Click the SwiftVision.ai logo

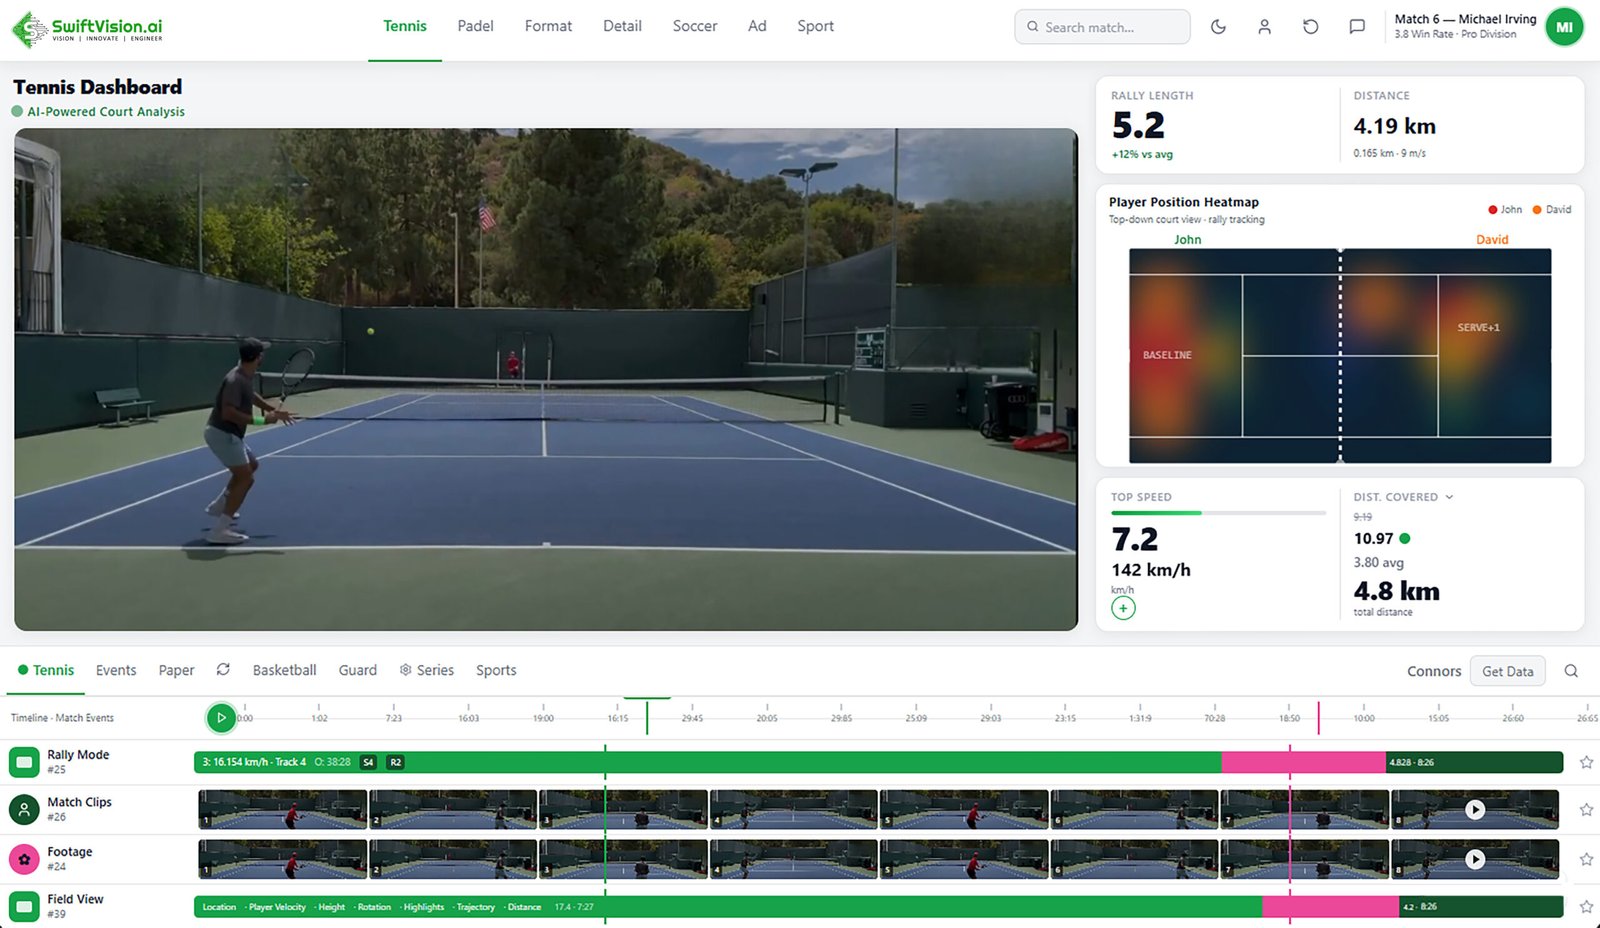pos(88,30)
